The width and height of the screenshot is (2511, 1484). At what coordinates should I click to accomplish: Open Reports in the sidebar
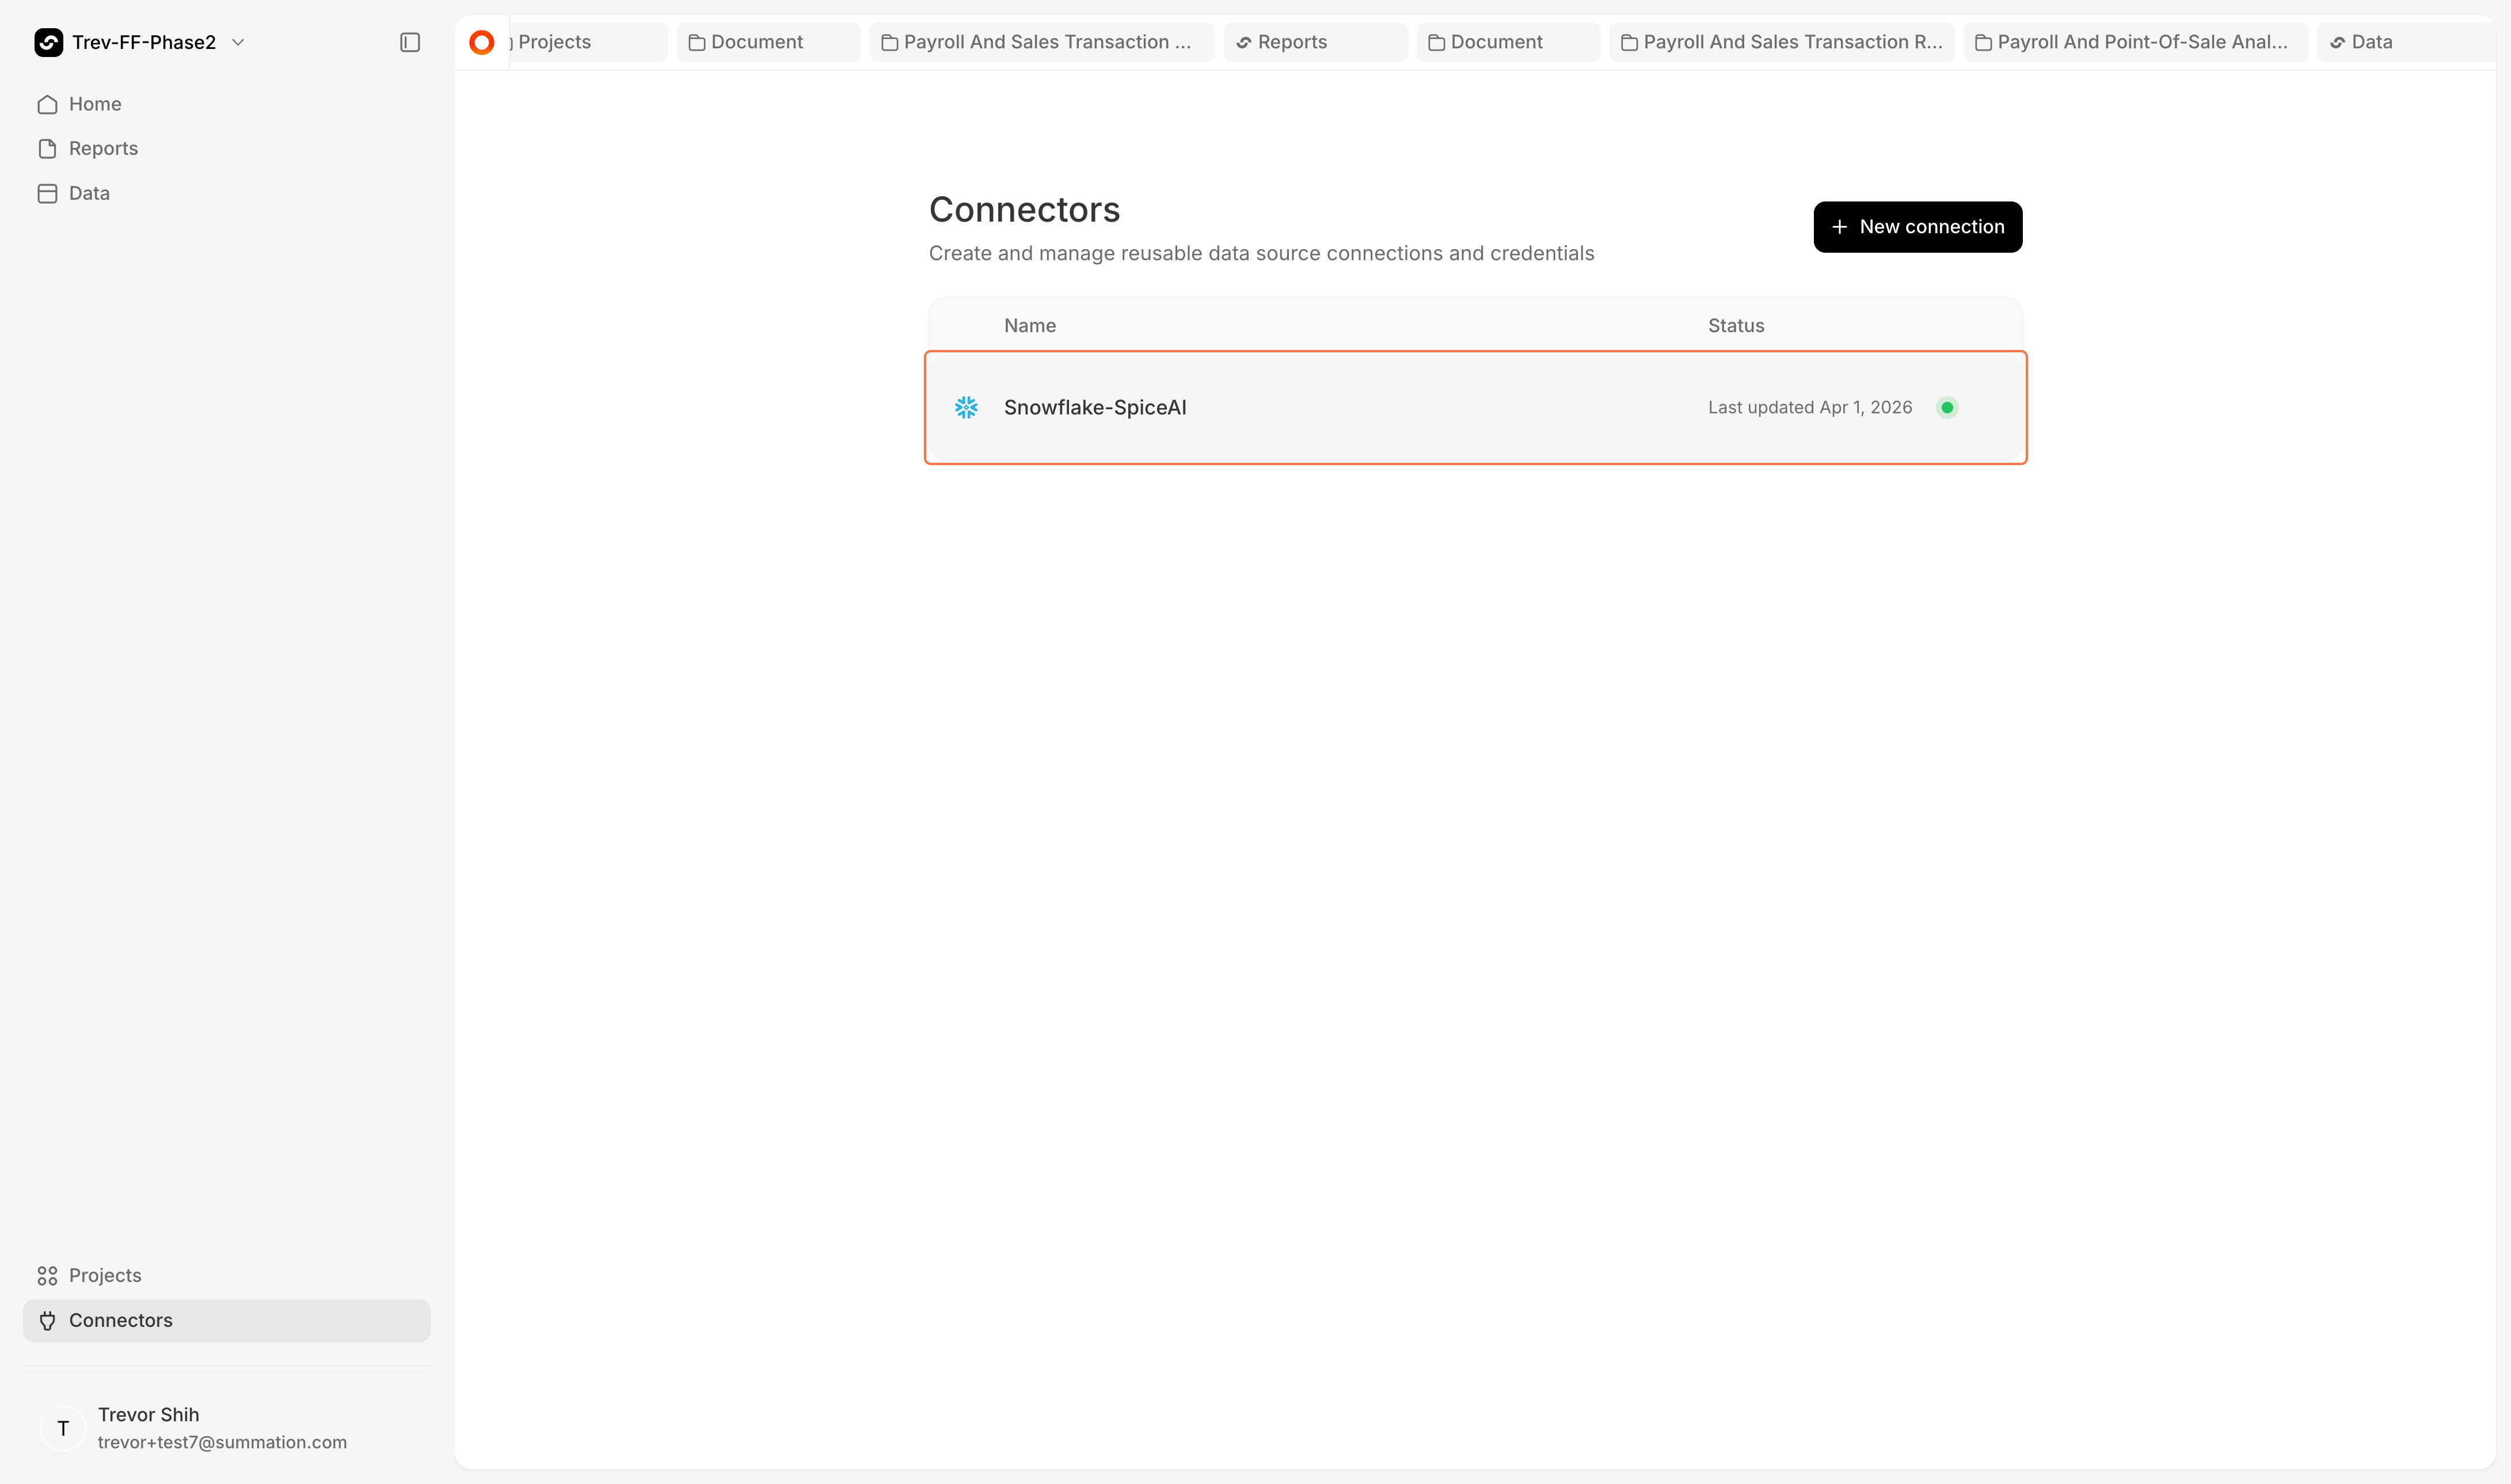tap(226, 148)
